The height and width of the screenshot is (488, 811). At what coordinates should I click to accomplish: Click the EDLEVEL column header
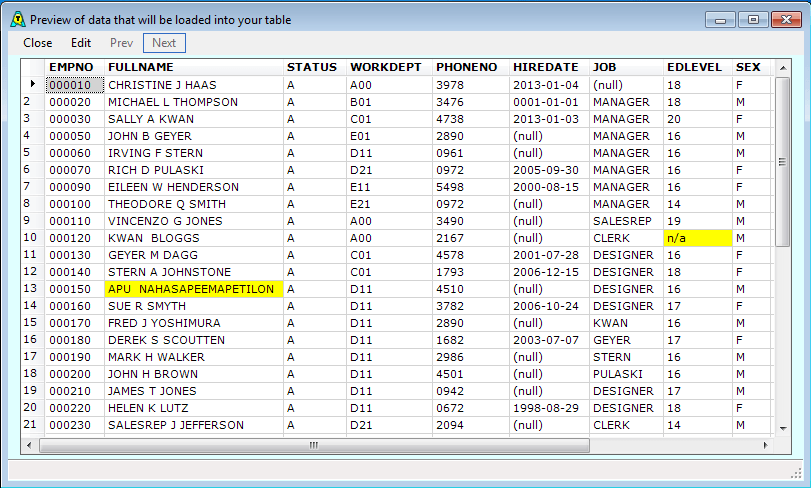click(x=698, y=67)
